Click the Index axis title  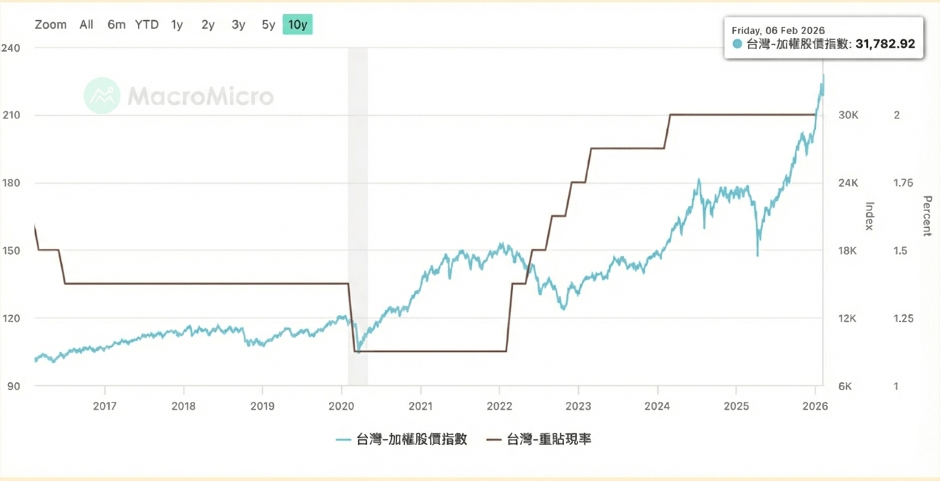[868, 216]
